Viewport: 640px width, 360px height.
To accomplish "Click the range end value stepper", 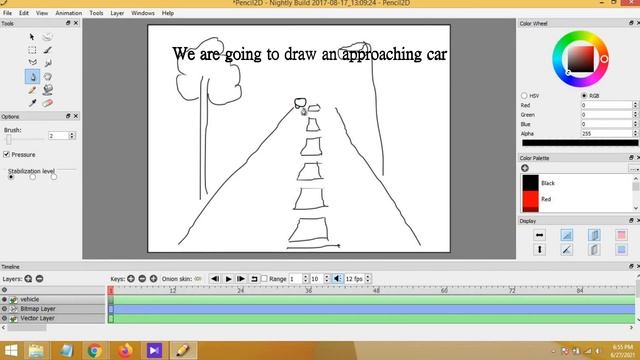I will coord(327,279).
